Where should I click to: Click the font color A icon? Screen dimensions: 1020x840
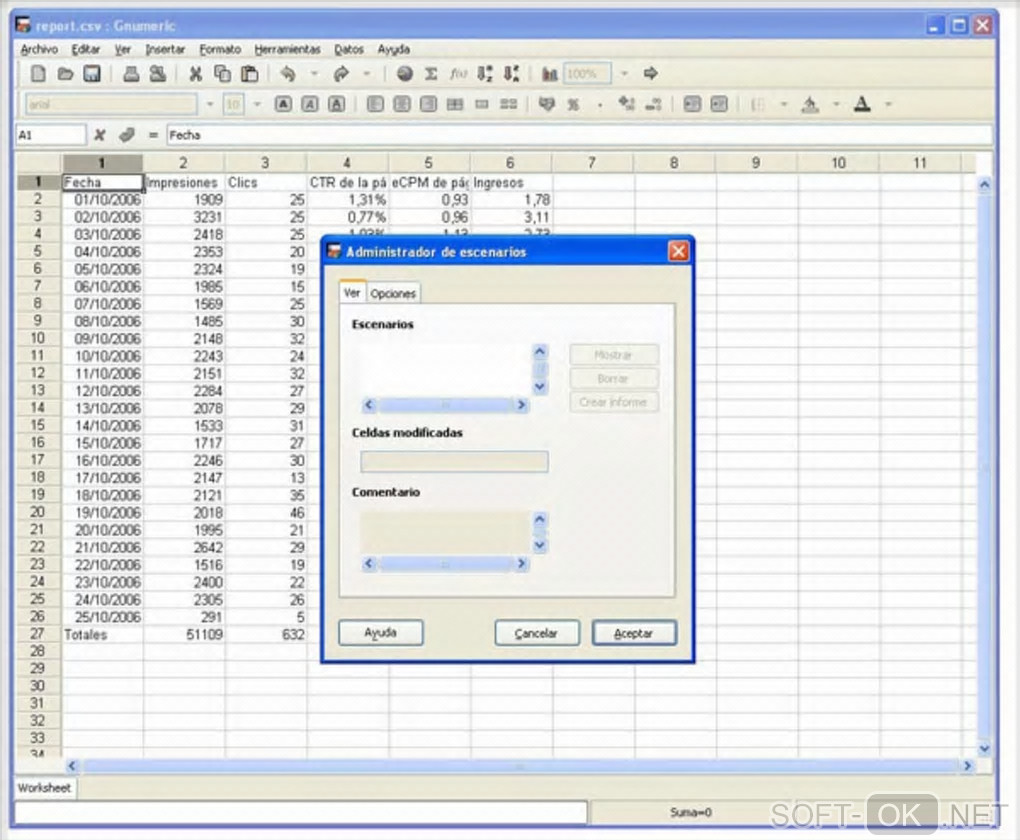(x=862, y=104)
